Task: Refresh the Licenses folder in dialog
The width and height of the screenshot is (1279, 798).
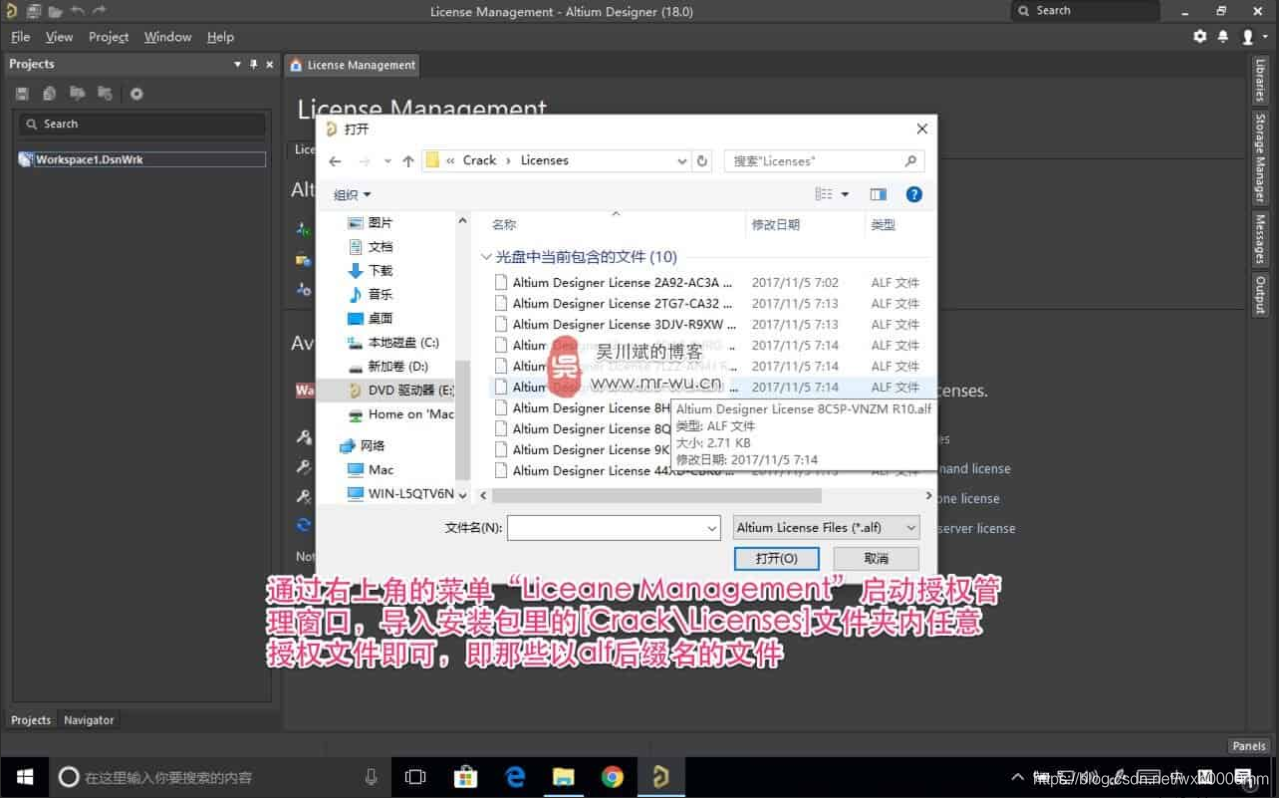Action: tap(702, 161)
